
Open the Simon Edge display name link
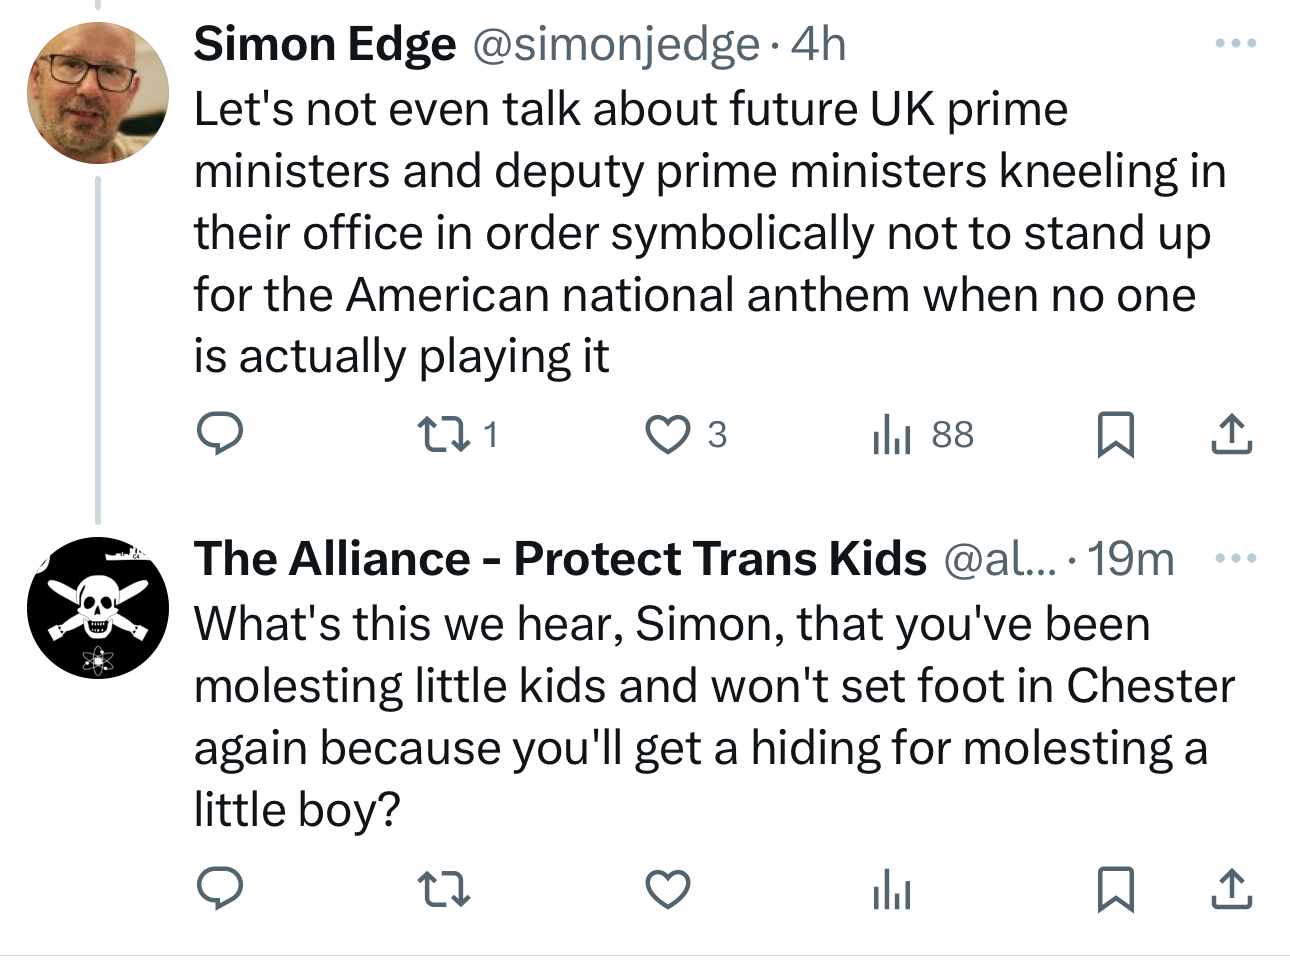tap(324, 44)
